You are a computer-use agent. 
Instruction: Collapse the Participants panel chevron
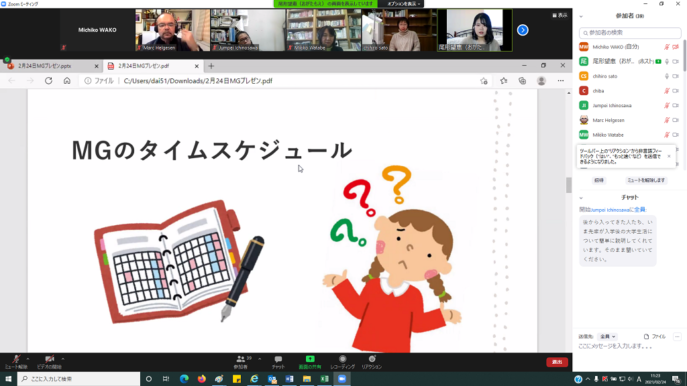[581, 16]
